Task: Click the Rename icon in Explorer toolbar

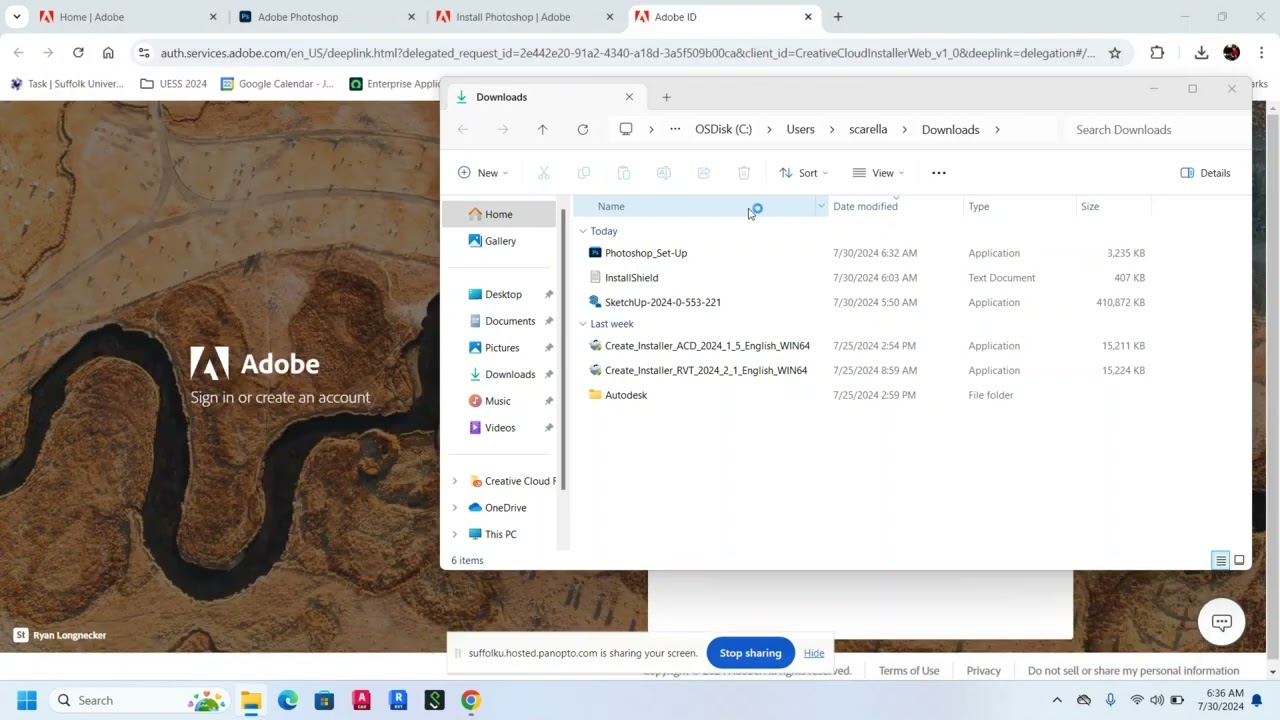Action: click(664, 173)
